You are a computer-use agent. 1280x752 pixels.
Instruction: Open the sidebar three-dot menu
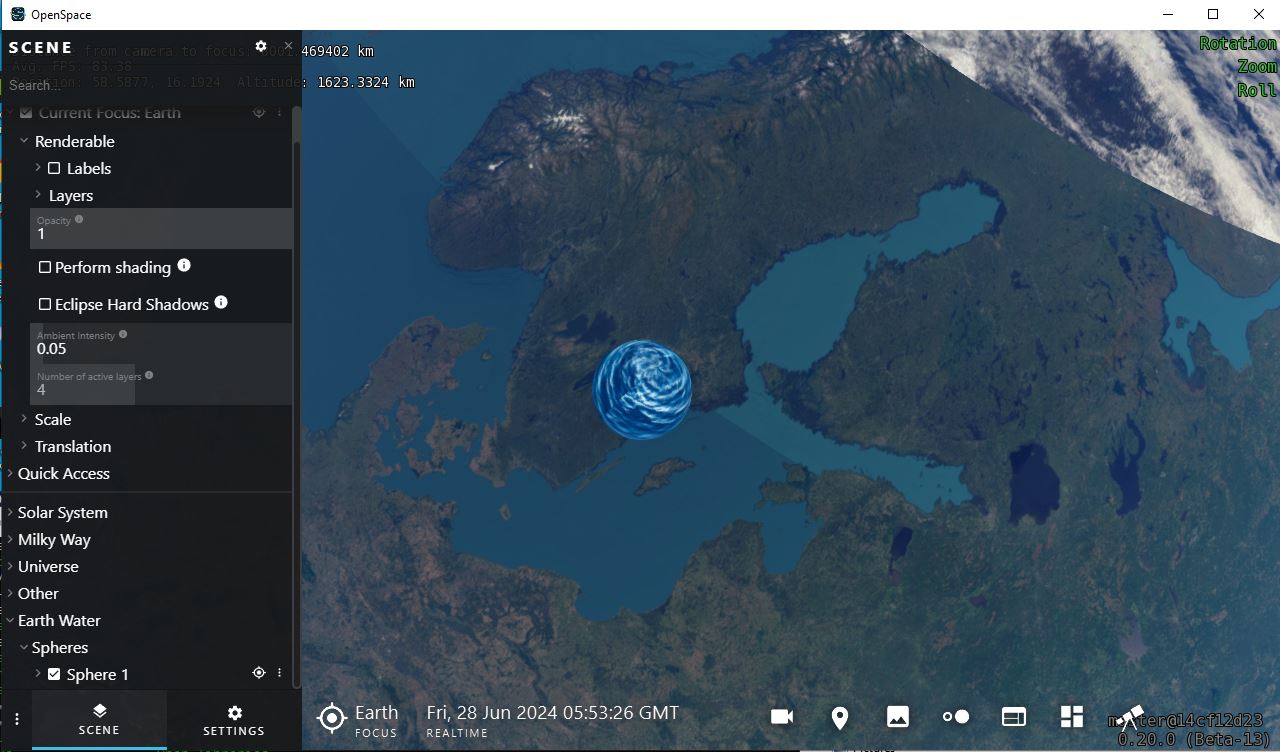coord(16,719)
